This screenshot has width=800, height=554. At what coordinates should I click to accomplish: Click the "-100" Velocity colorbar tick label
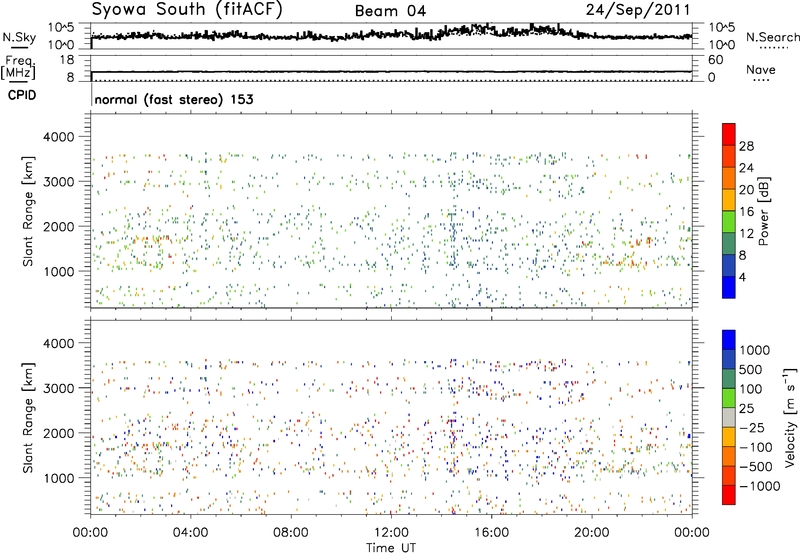point(756,447)
